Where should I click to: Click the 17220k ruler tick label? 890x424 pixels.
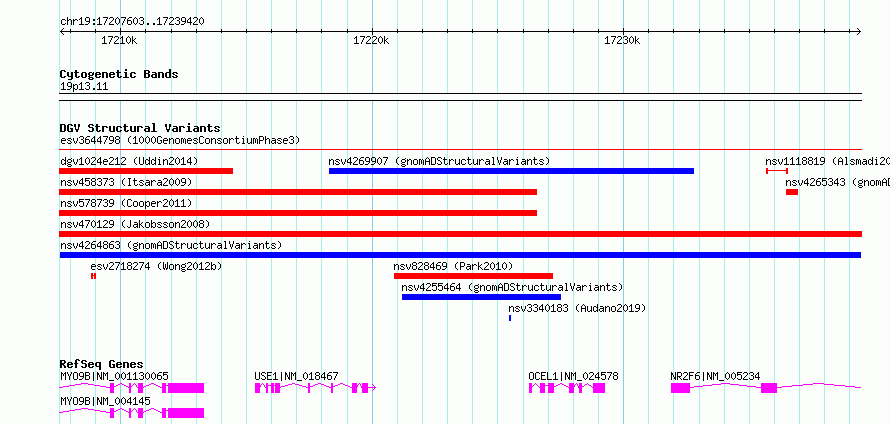point(371,40)
